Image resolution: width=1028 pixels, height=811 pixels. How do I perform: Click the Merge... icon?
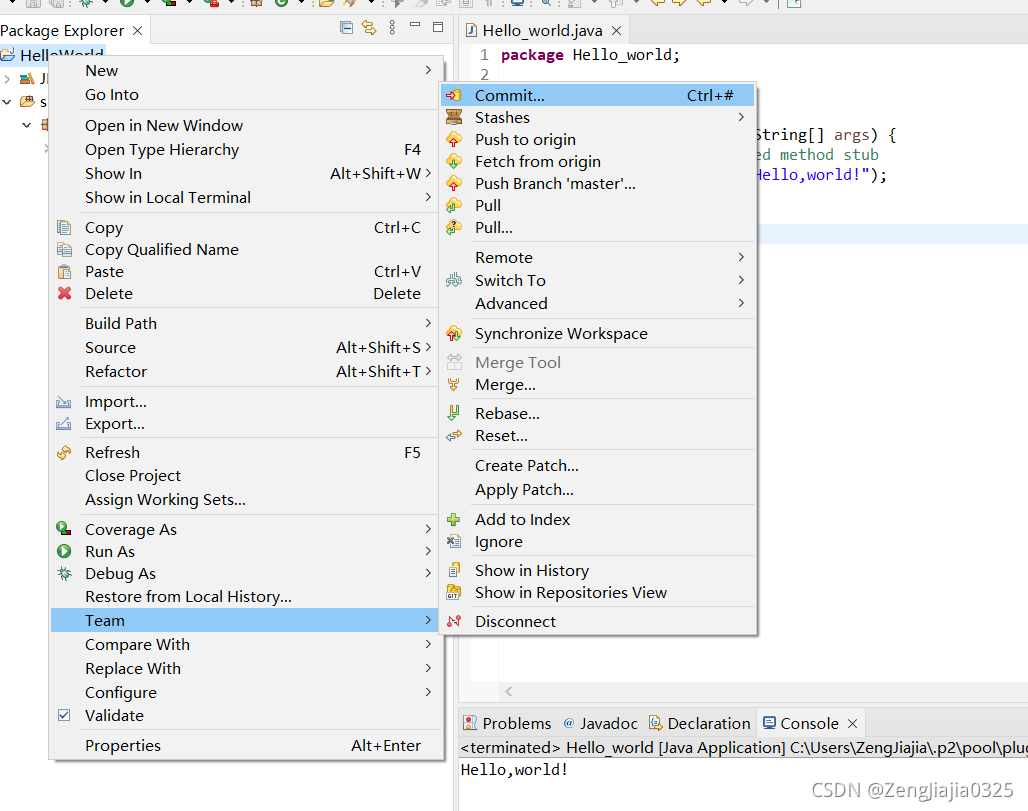click(454, 385)
